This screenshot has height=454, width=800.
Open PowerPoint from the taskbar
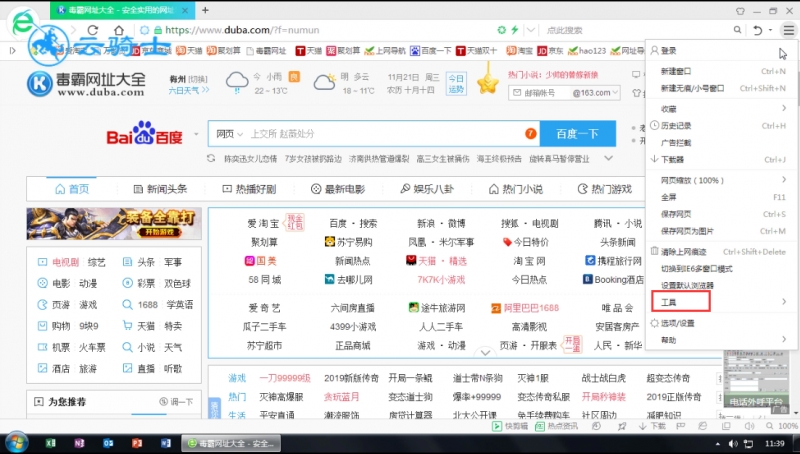coord(137,443)
